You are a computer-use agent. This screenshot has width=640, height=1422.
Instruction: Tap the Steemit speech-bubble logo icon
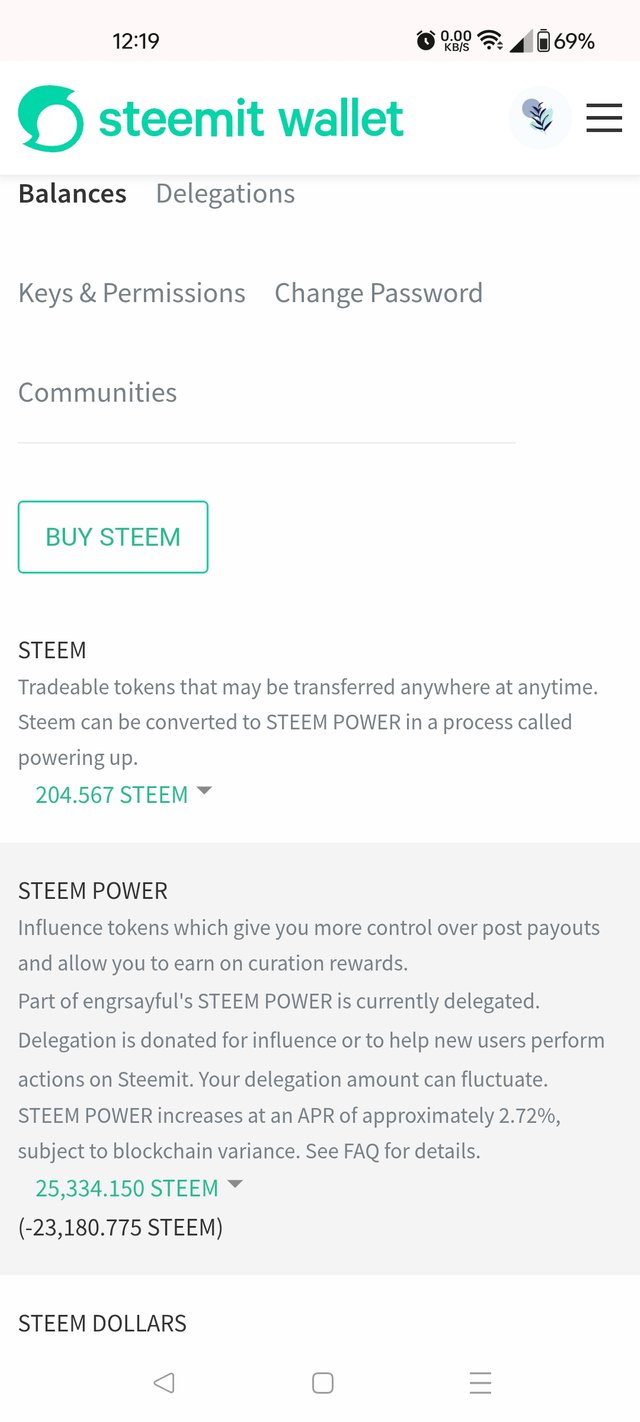[51, 119]
